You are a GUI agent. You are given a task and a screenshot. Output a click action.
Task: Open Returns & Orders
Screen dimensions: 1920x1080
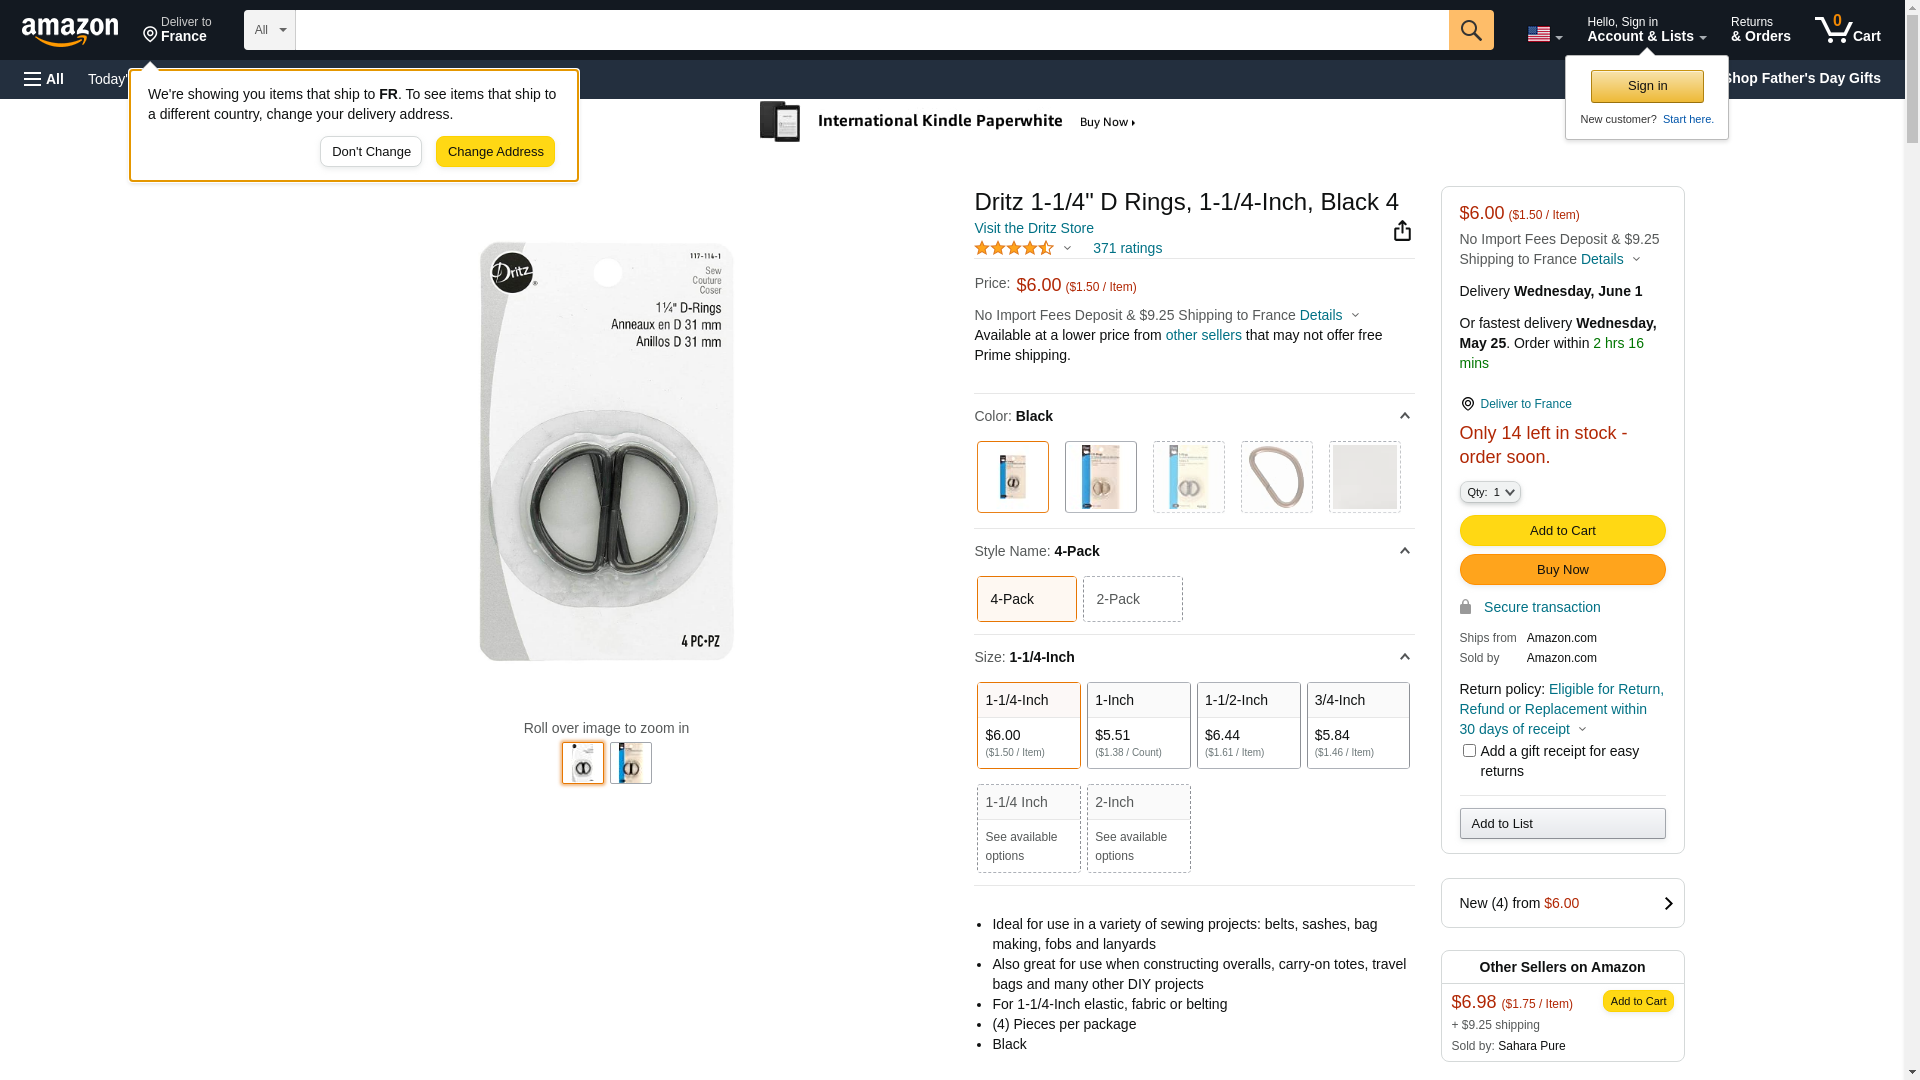click(1760, 30)
